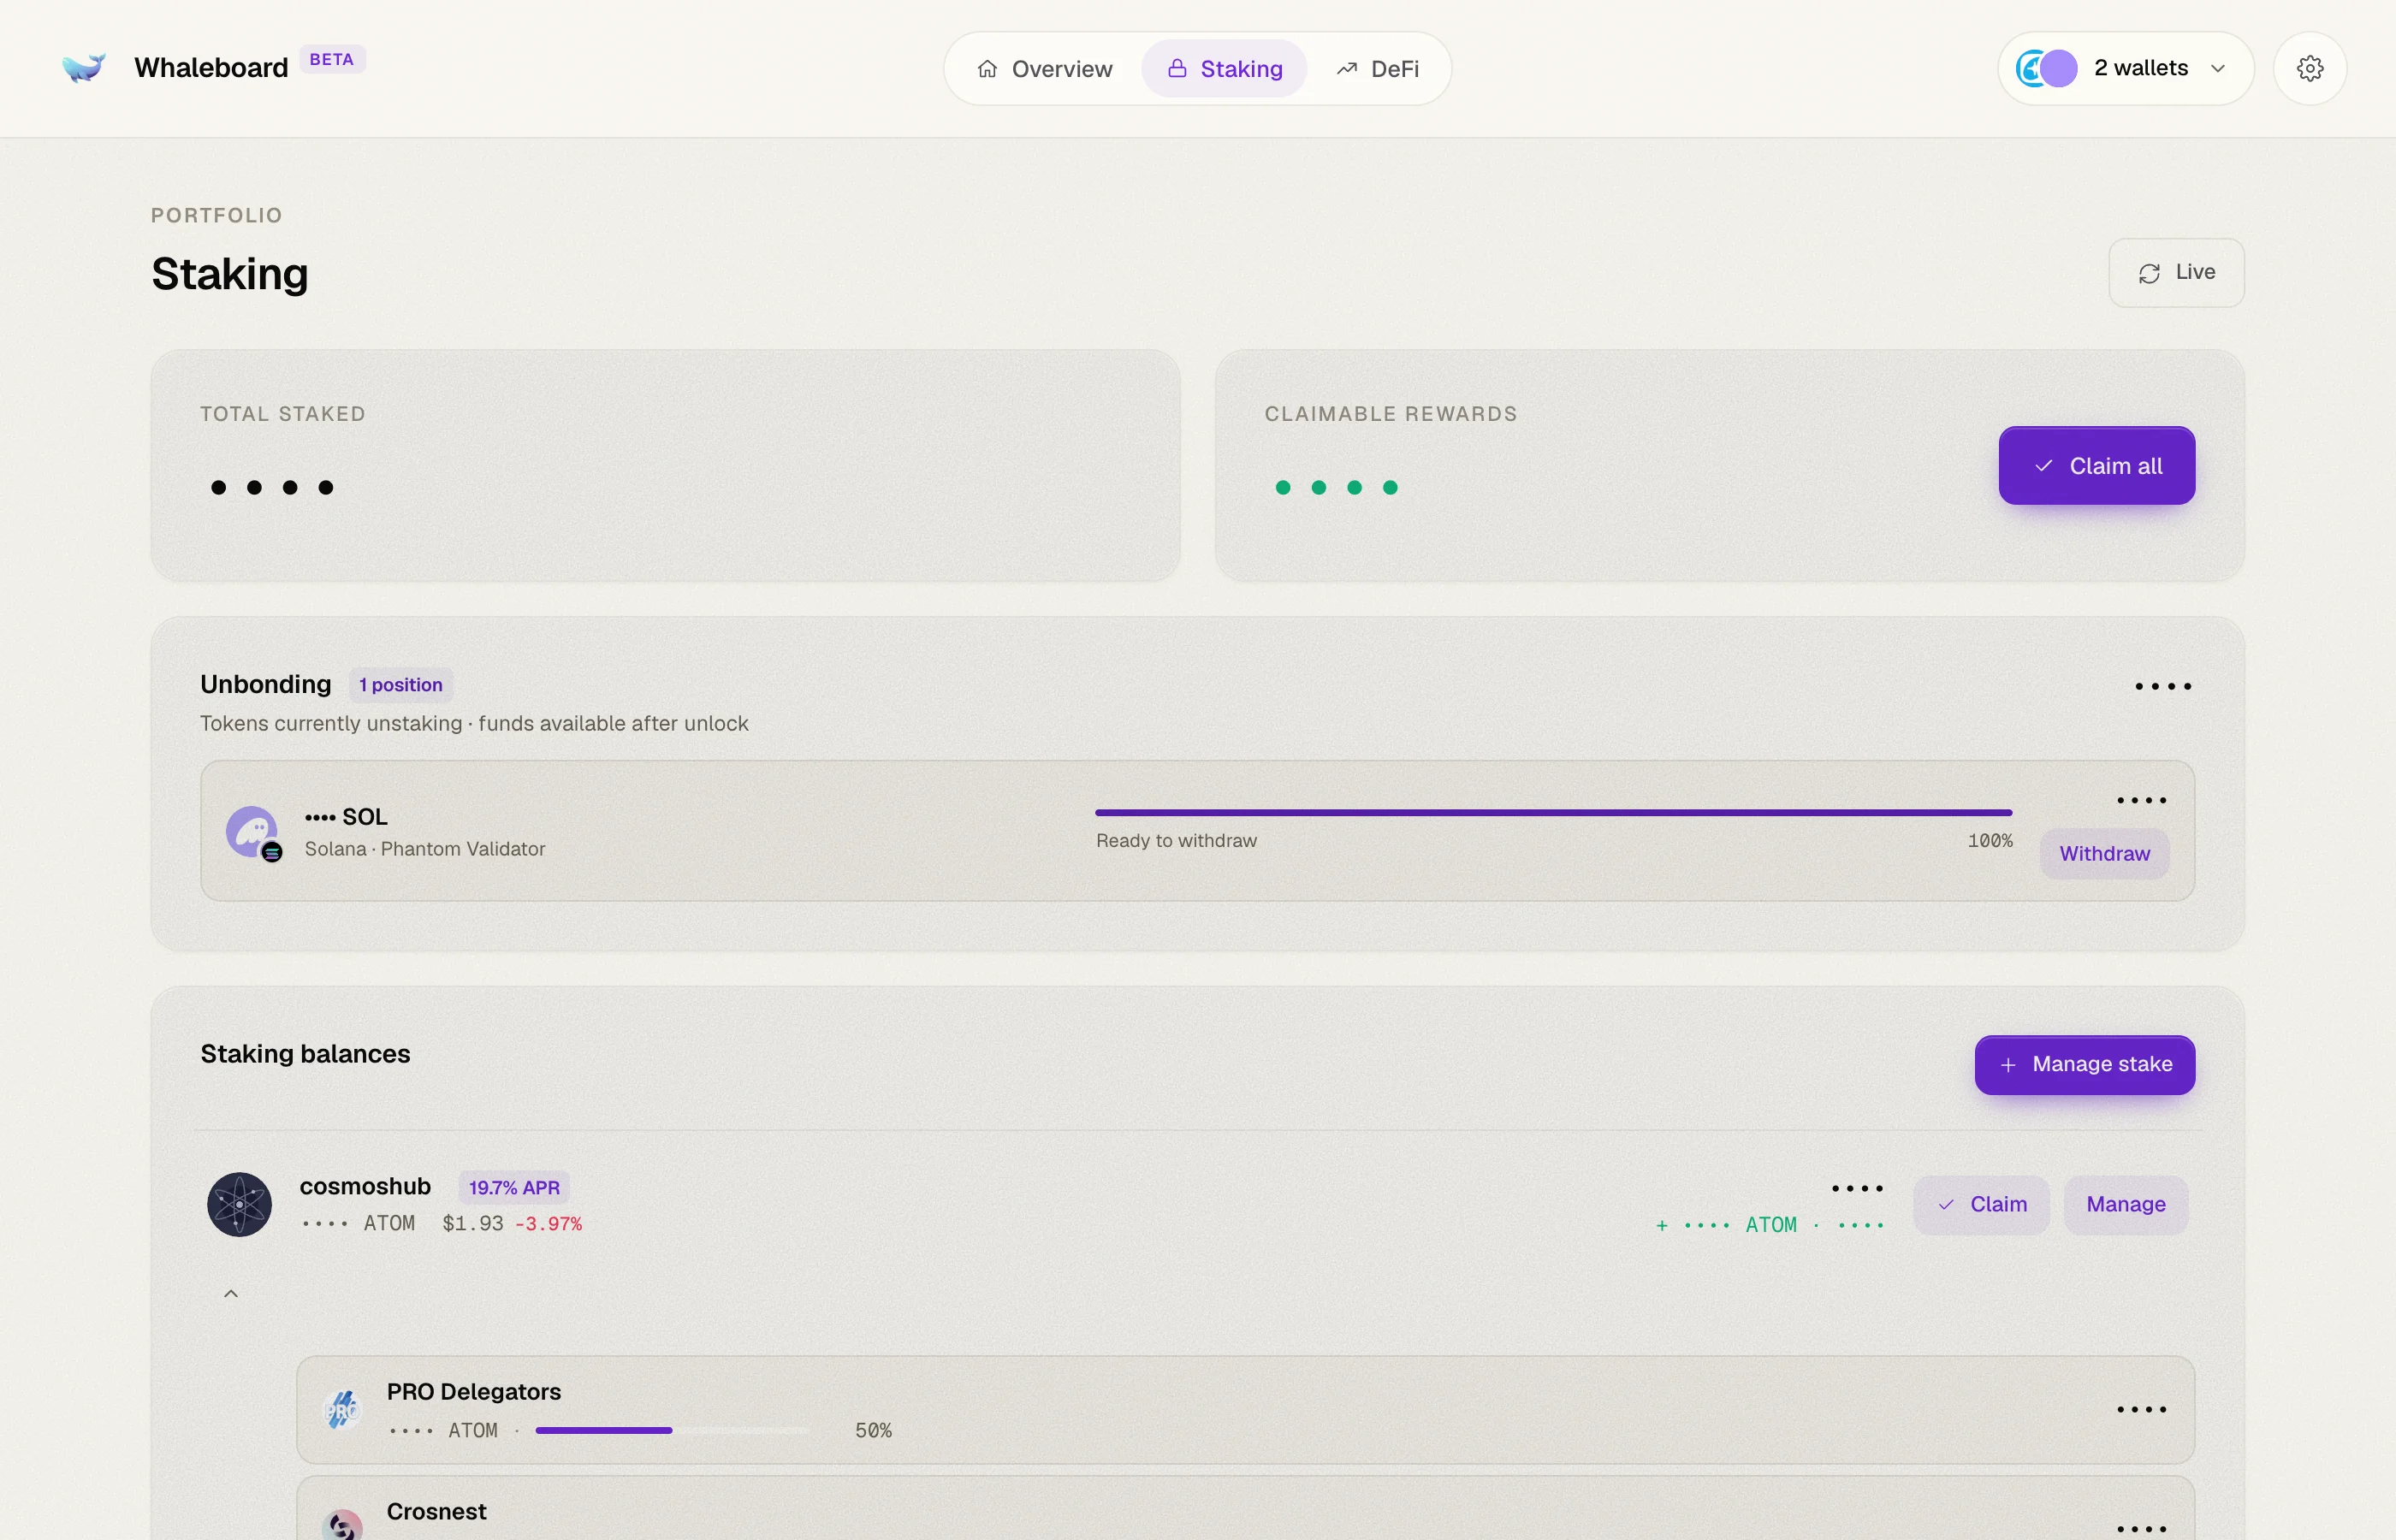Click the Solana · Phantom Validator label
Image resolution: width=2396 pixels, height=1540 pixels.
pyautogui.click(x=425, y=849)
